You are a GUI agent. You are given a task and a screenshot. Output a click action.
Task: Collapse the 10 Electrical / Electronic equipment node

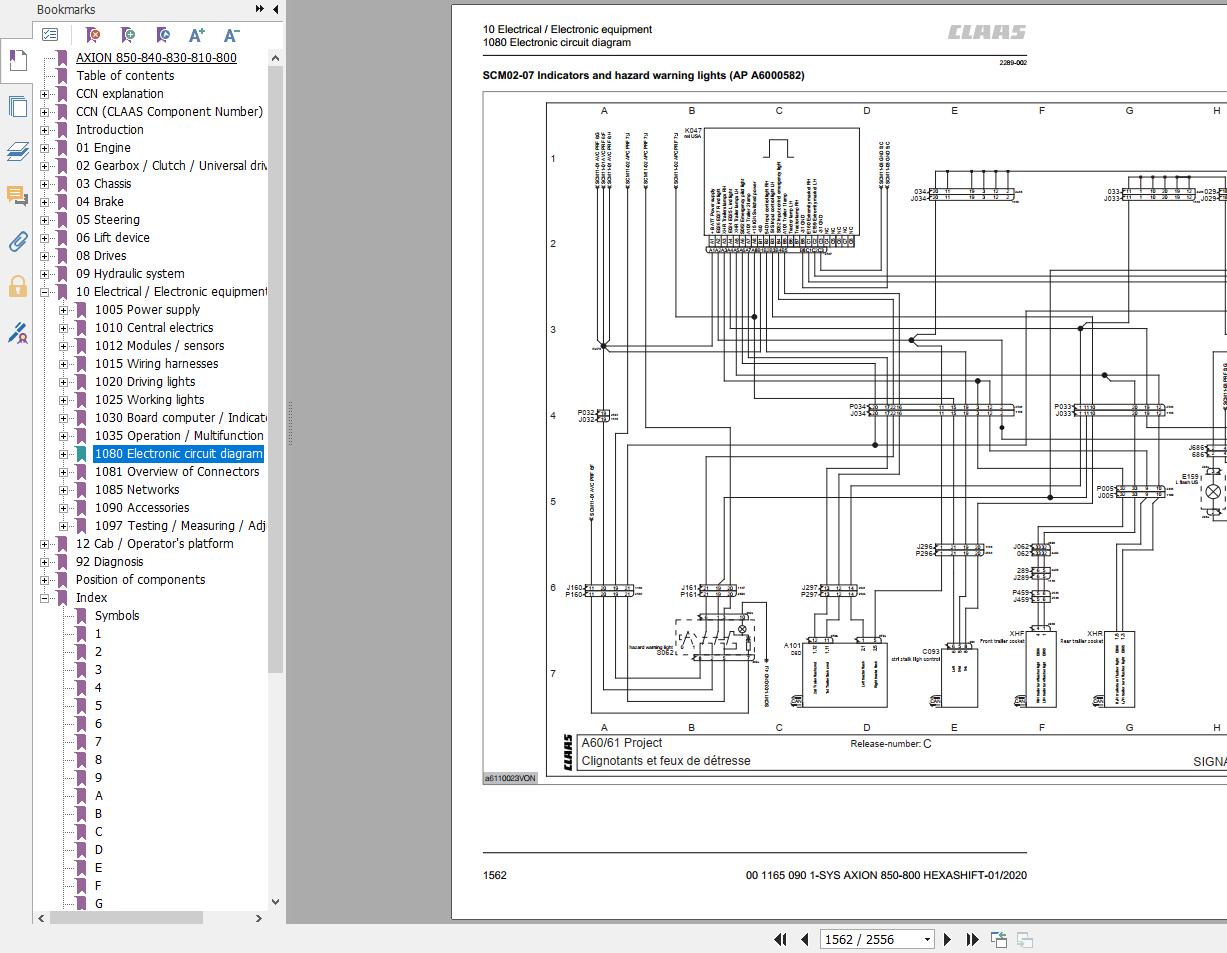pyautogui.click(x=44, y=292)
